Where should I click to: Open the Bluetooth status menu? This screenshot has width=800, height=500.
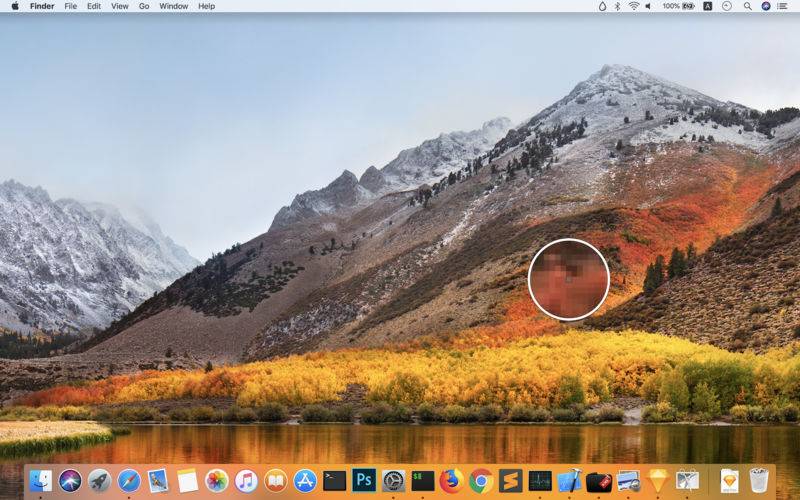[x=617, y=6]
